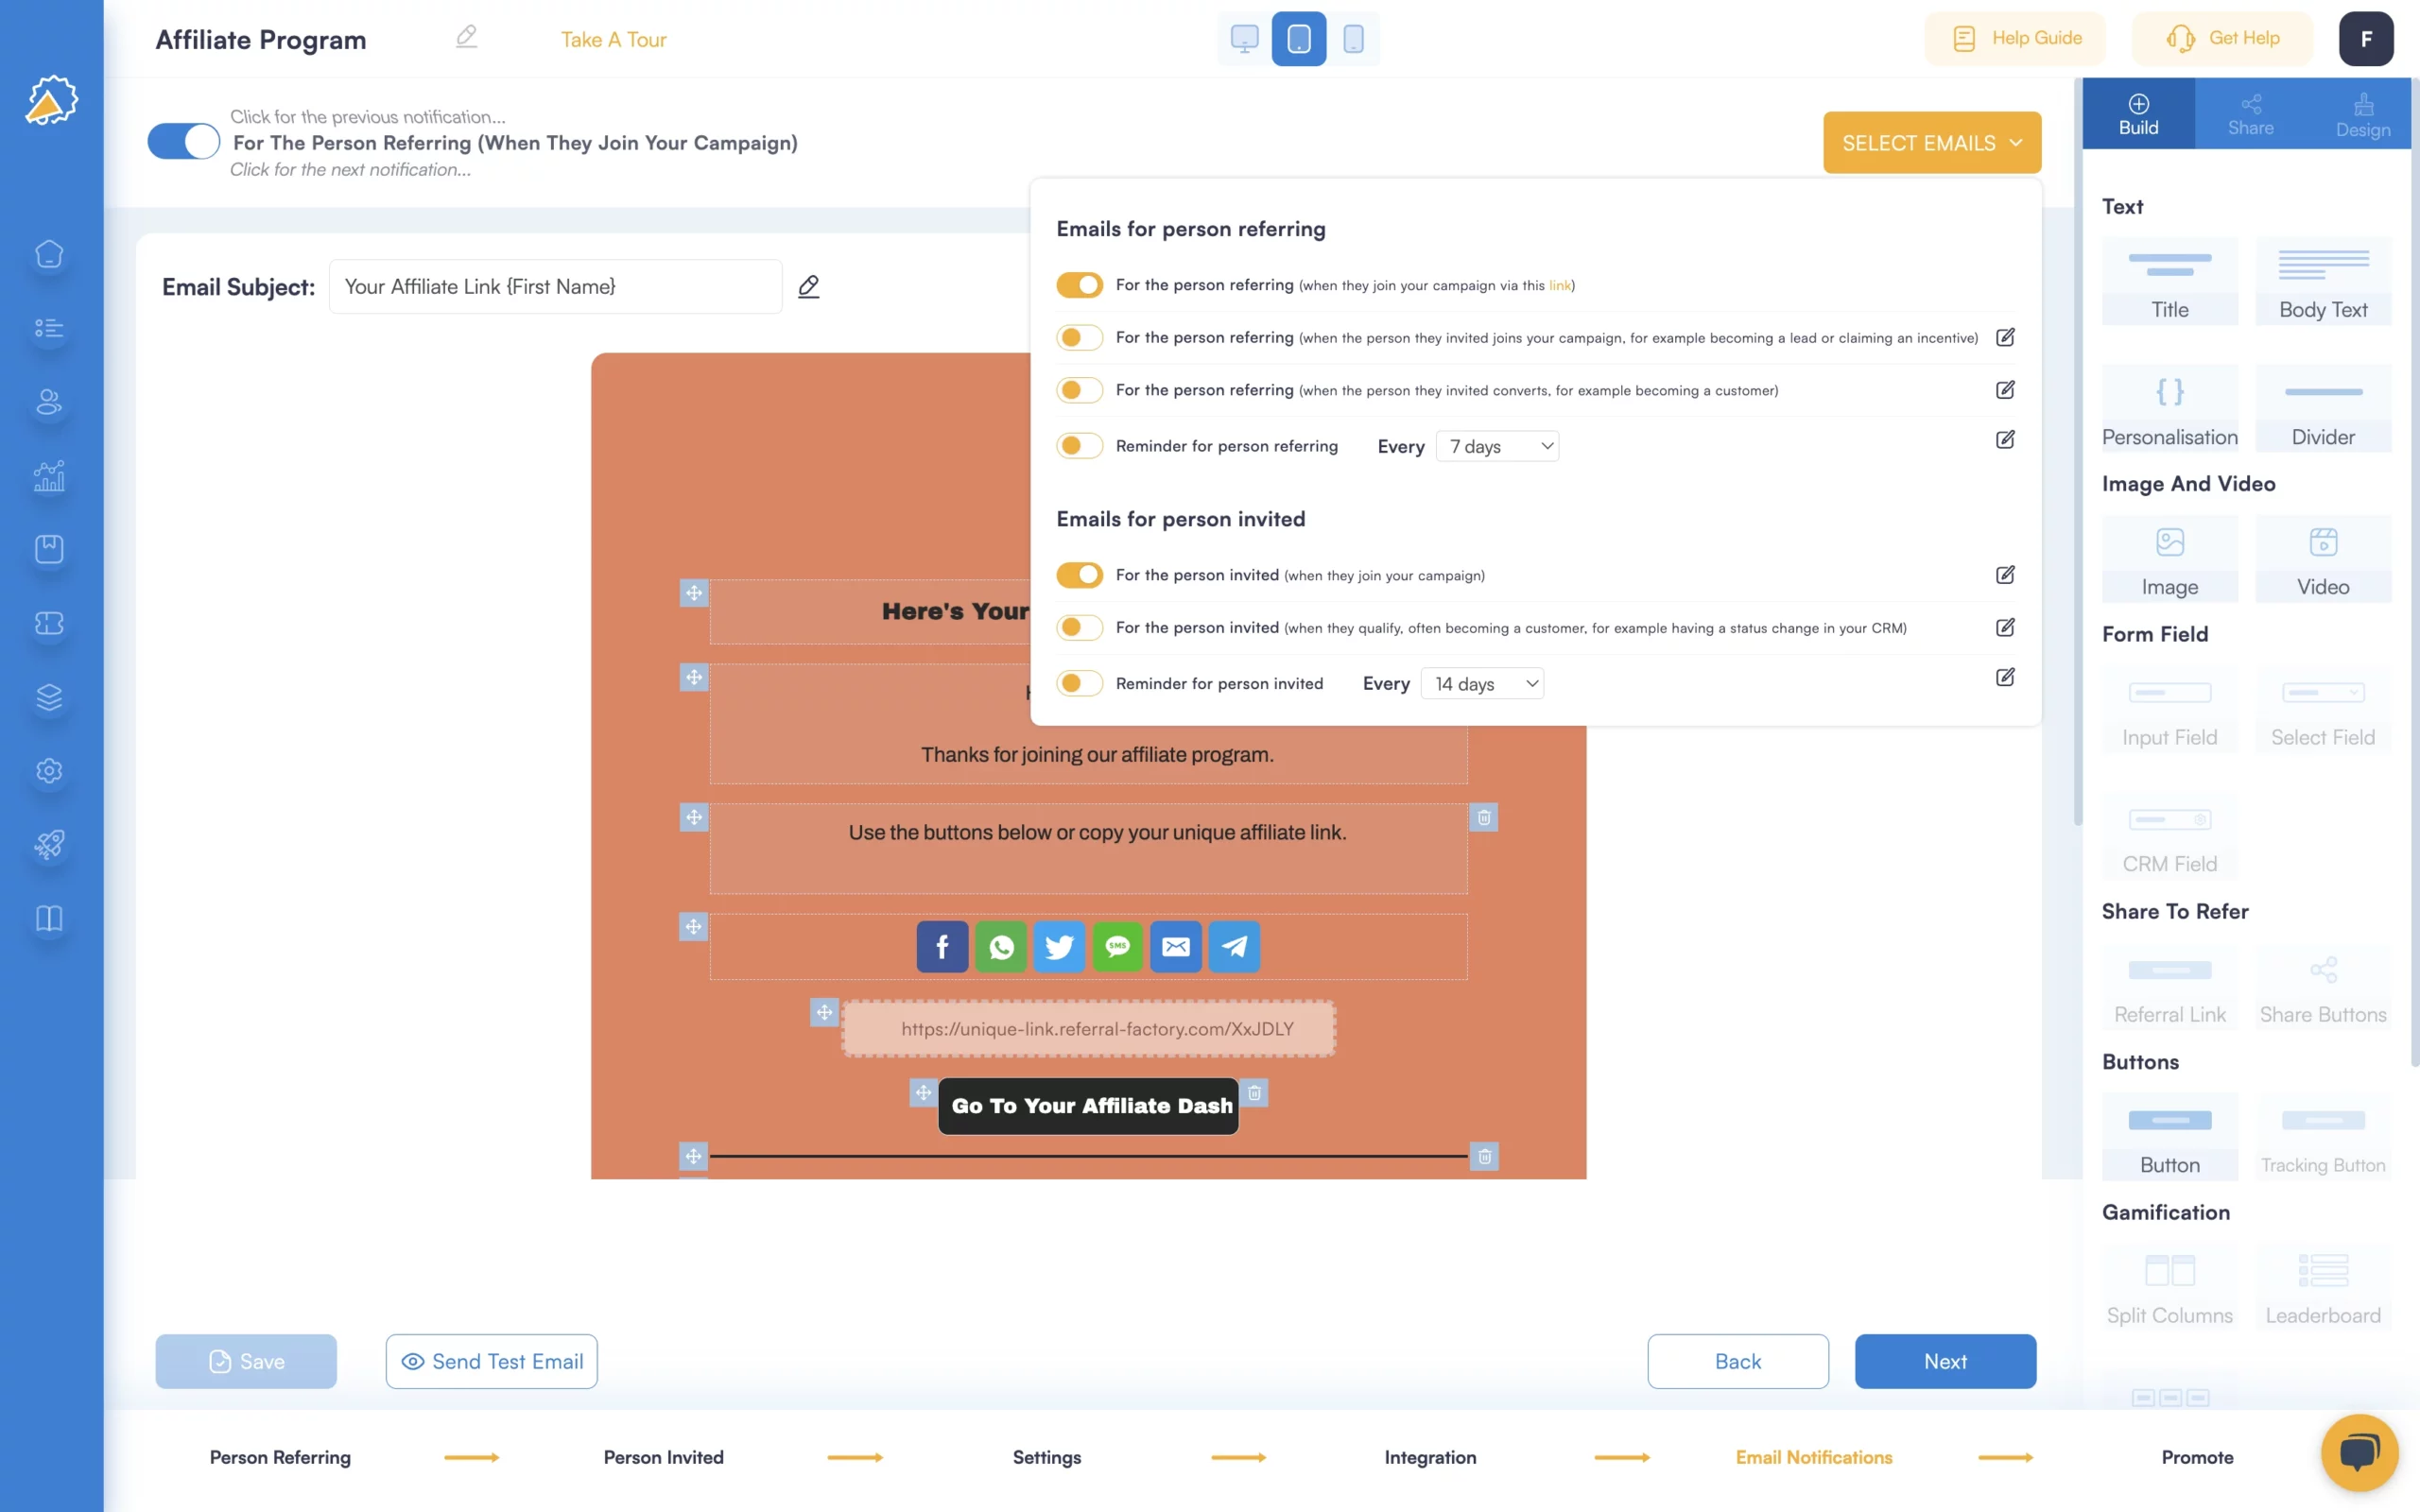The width and height of the screenshot is (2420, 1512).
Task: Click the Next button
Action: click(x=1945, y=1361)
